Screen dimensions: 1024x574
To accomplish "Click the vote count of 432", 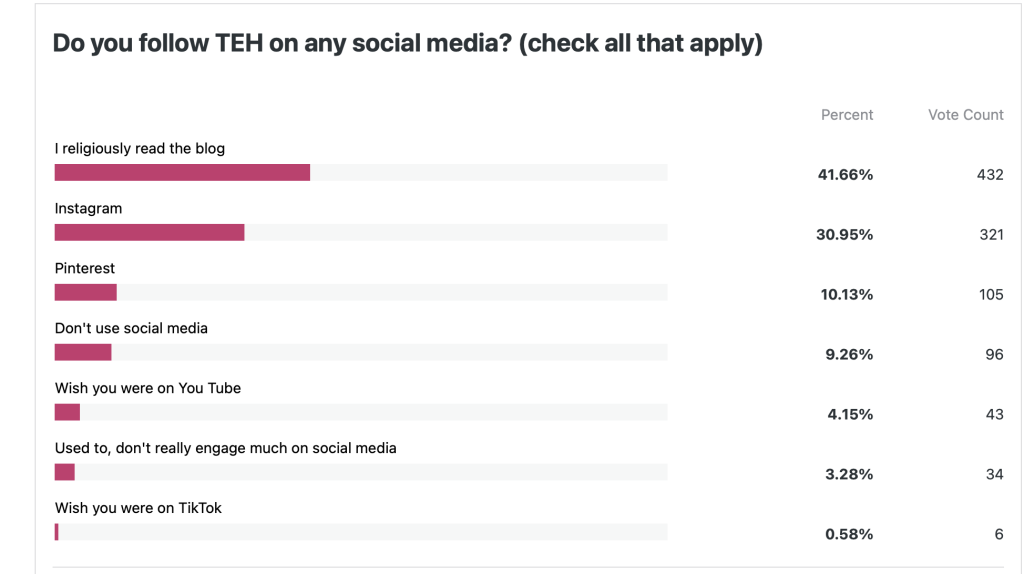I will pos(990,175).
